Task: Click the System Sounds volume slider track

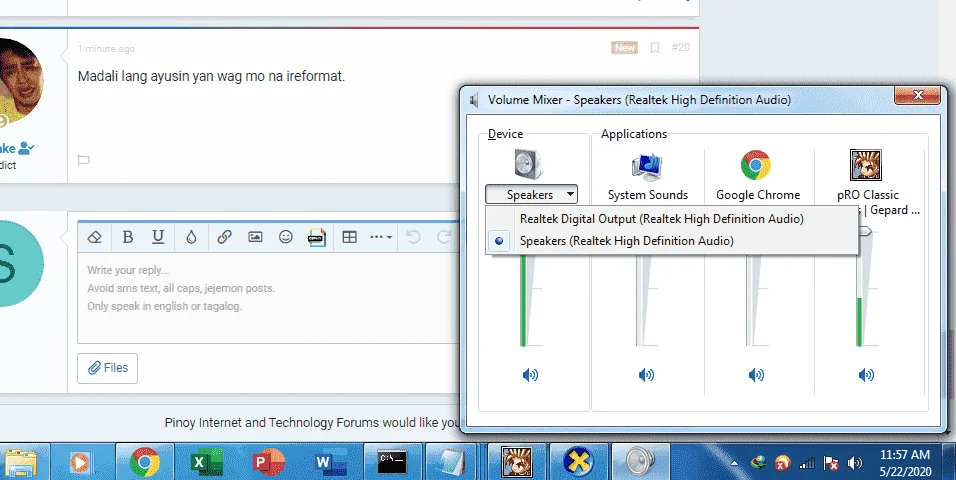Action: [x=640, y=301]
